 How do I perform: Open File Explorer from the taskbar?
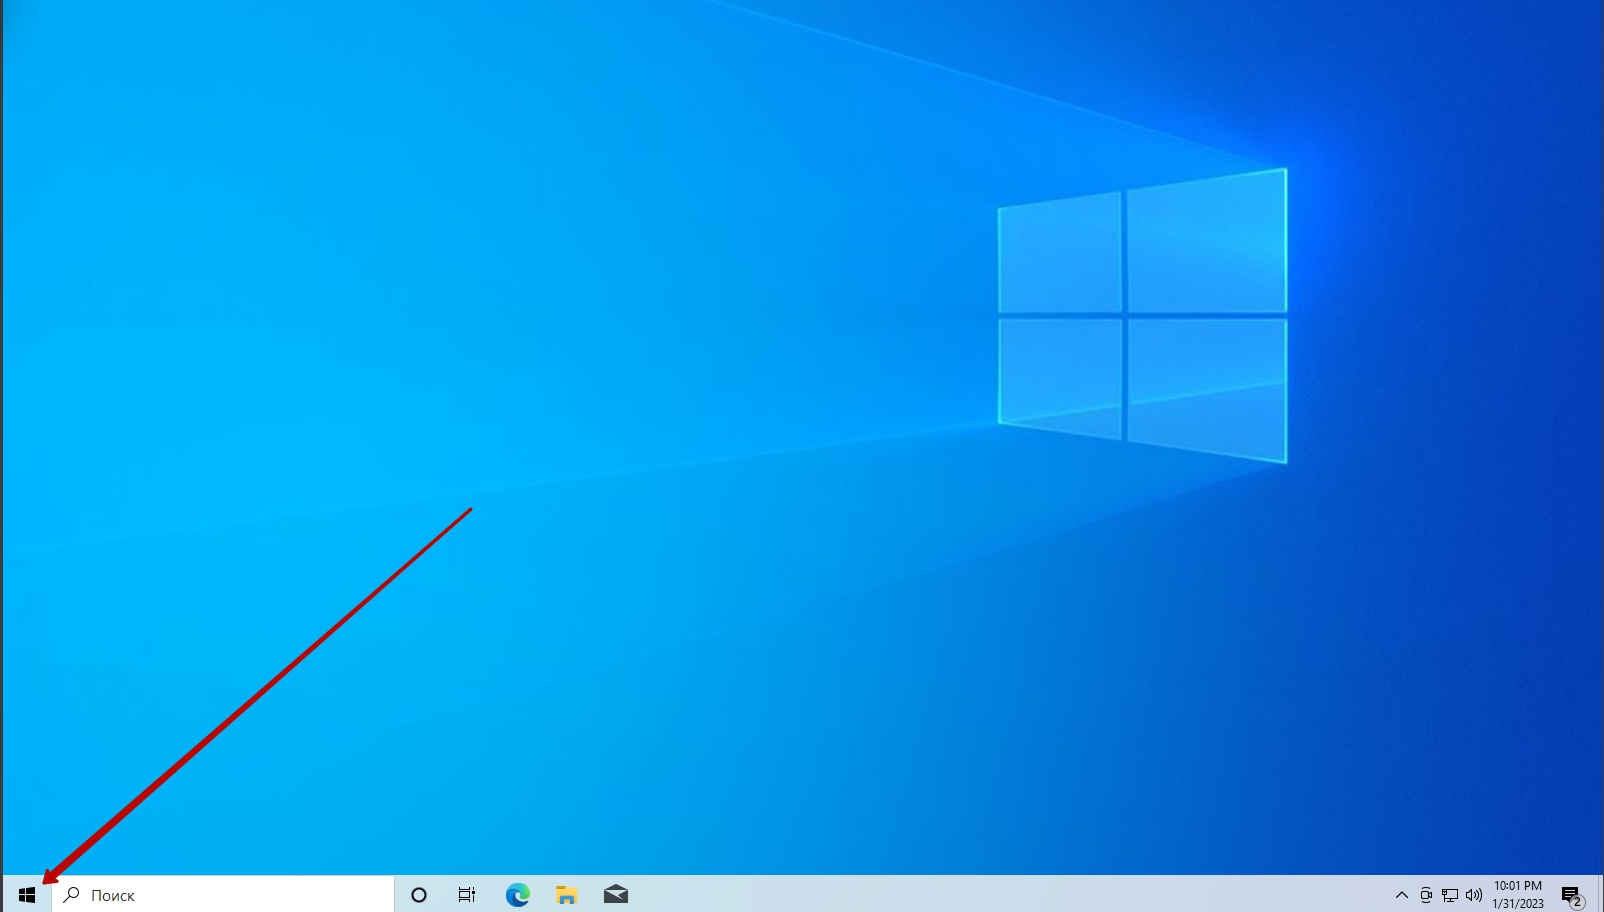tap(566, 895)
